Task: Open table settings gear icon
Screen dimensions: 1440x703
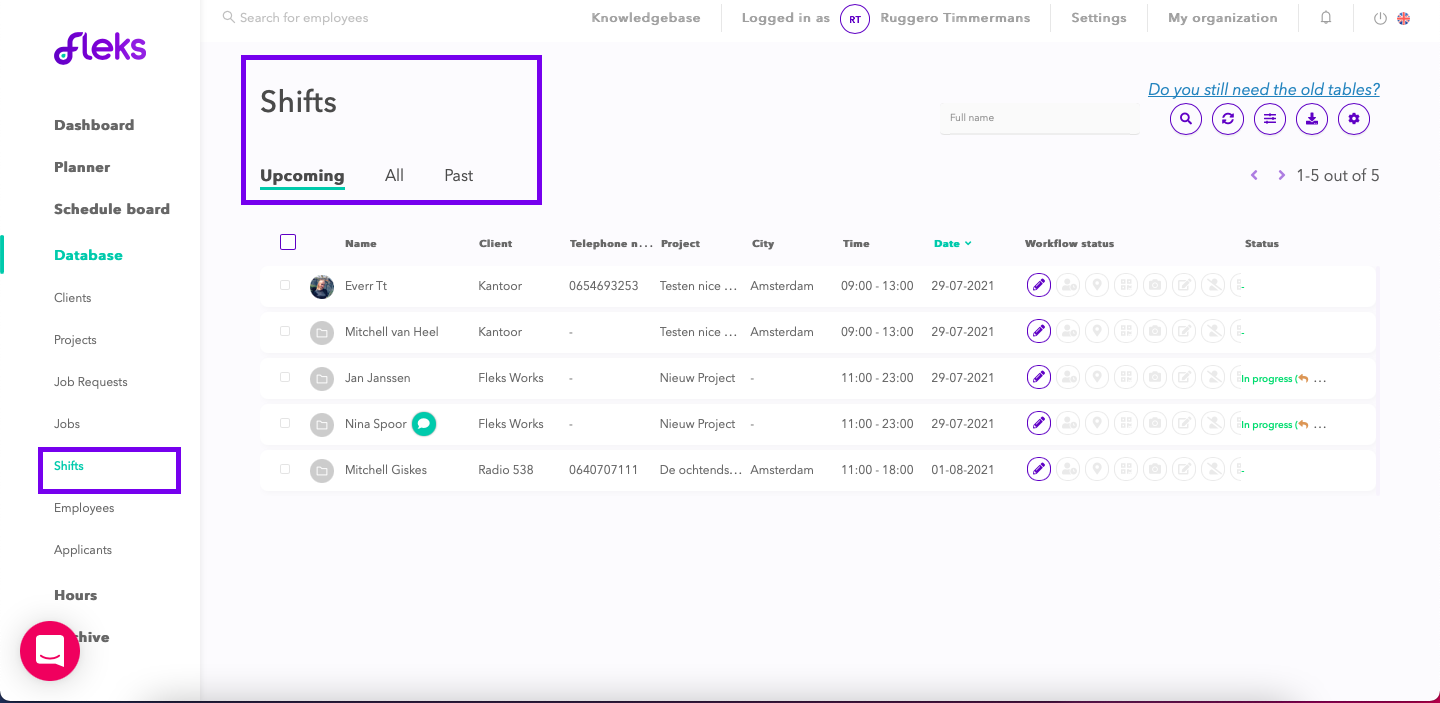Action: (1354, 119)
